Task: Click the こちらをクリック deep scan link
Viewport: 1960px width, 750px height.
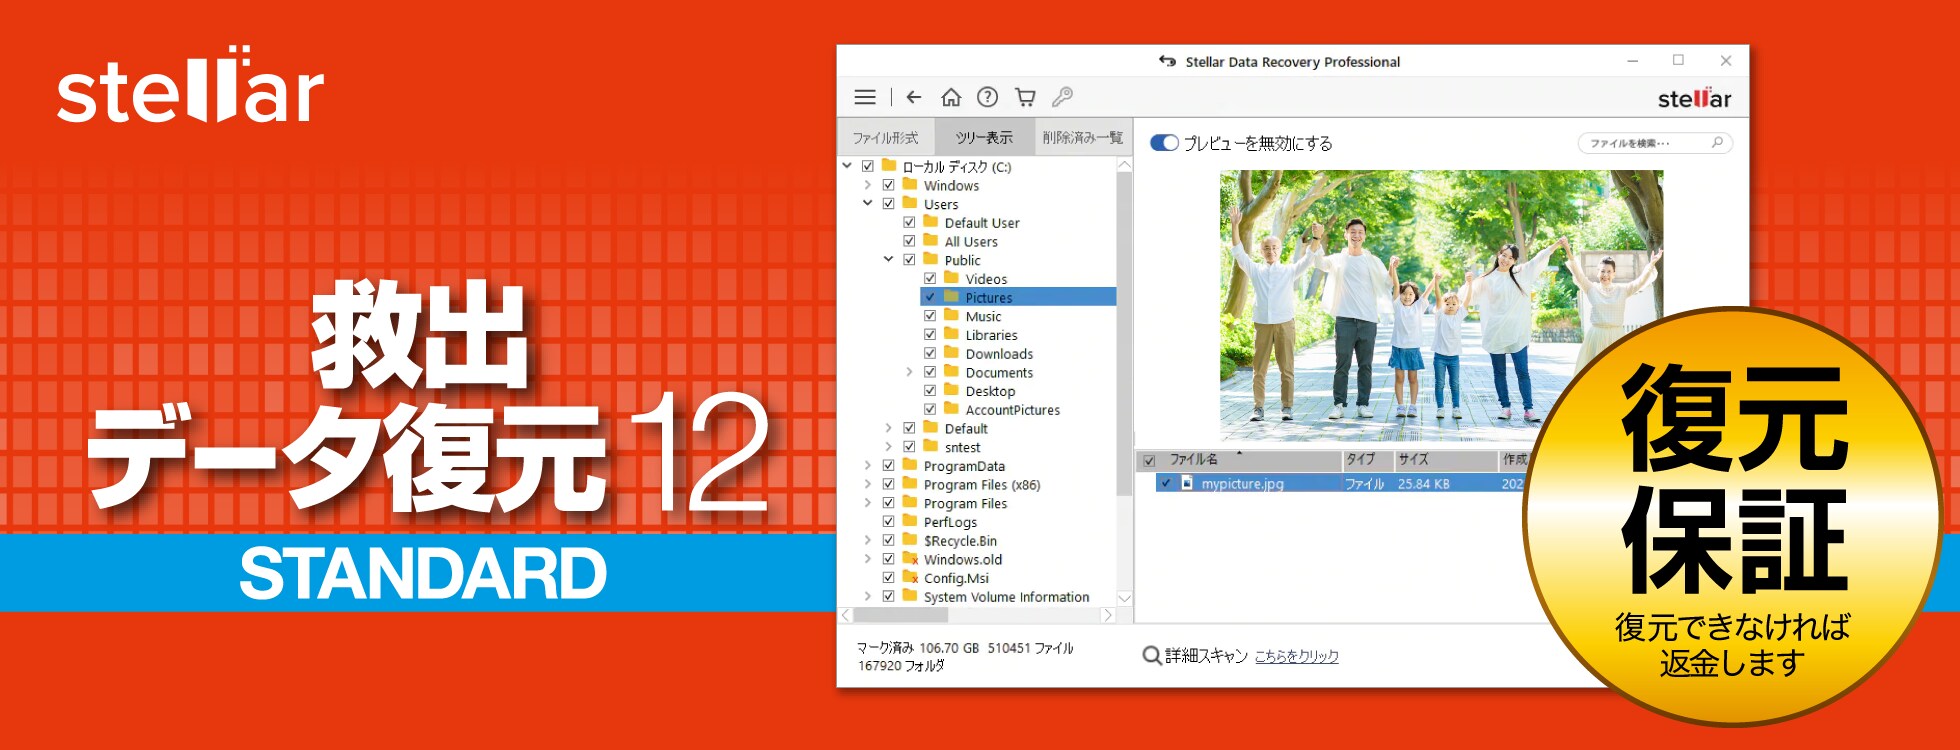Action: coord(1296,656)
